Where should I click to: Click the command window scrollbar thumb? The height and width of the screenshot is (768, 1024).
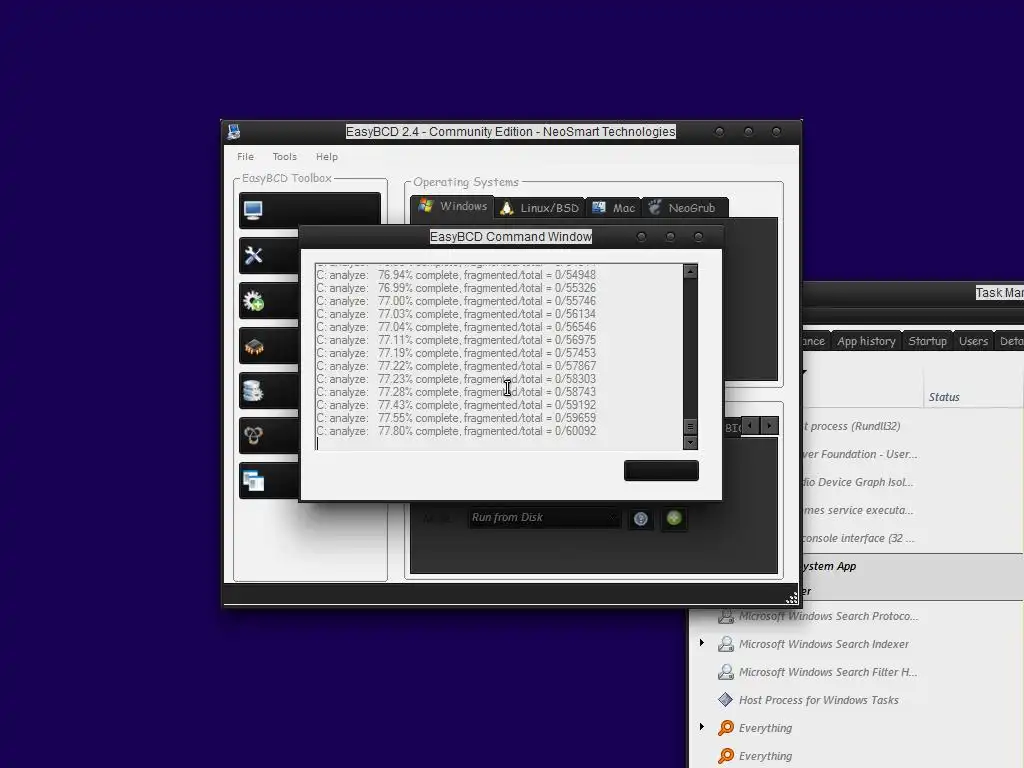(x=690, y=427)
